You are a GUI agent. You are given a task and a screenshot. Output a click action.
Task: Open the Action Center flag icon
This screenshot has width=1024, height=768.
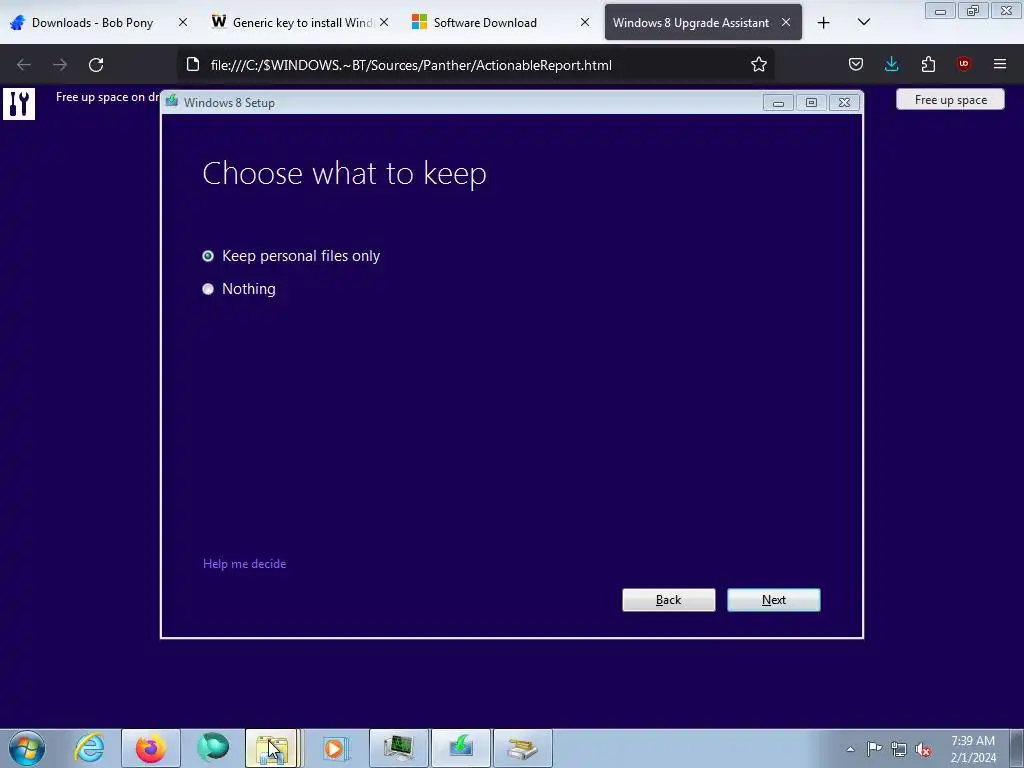[x=874, y=749]
